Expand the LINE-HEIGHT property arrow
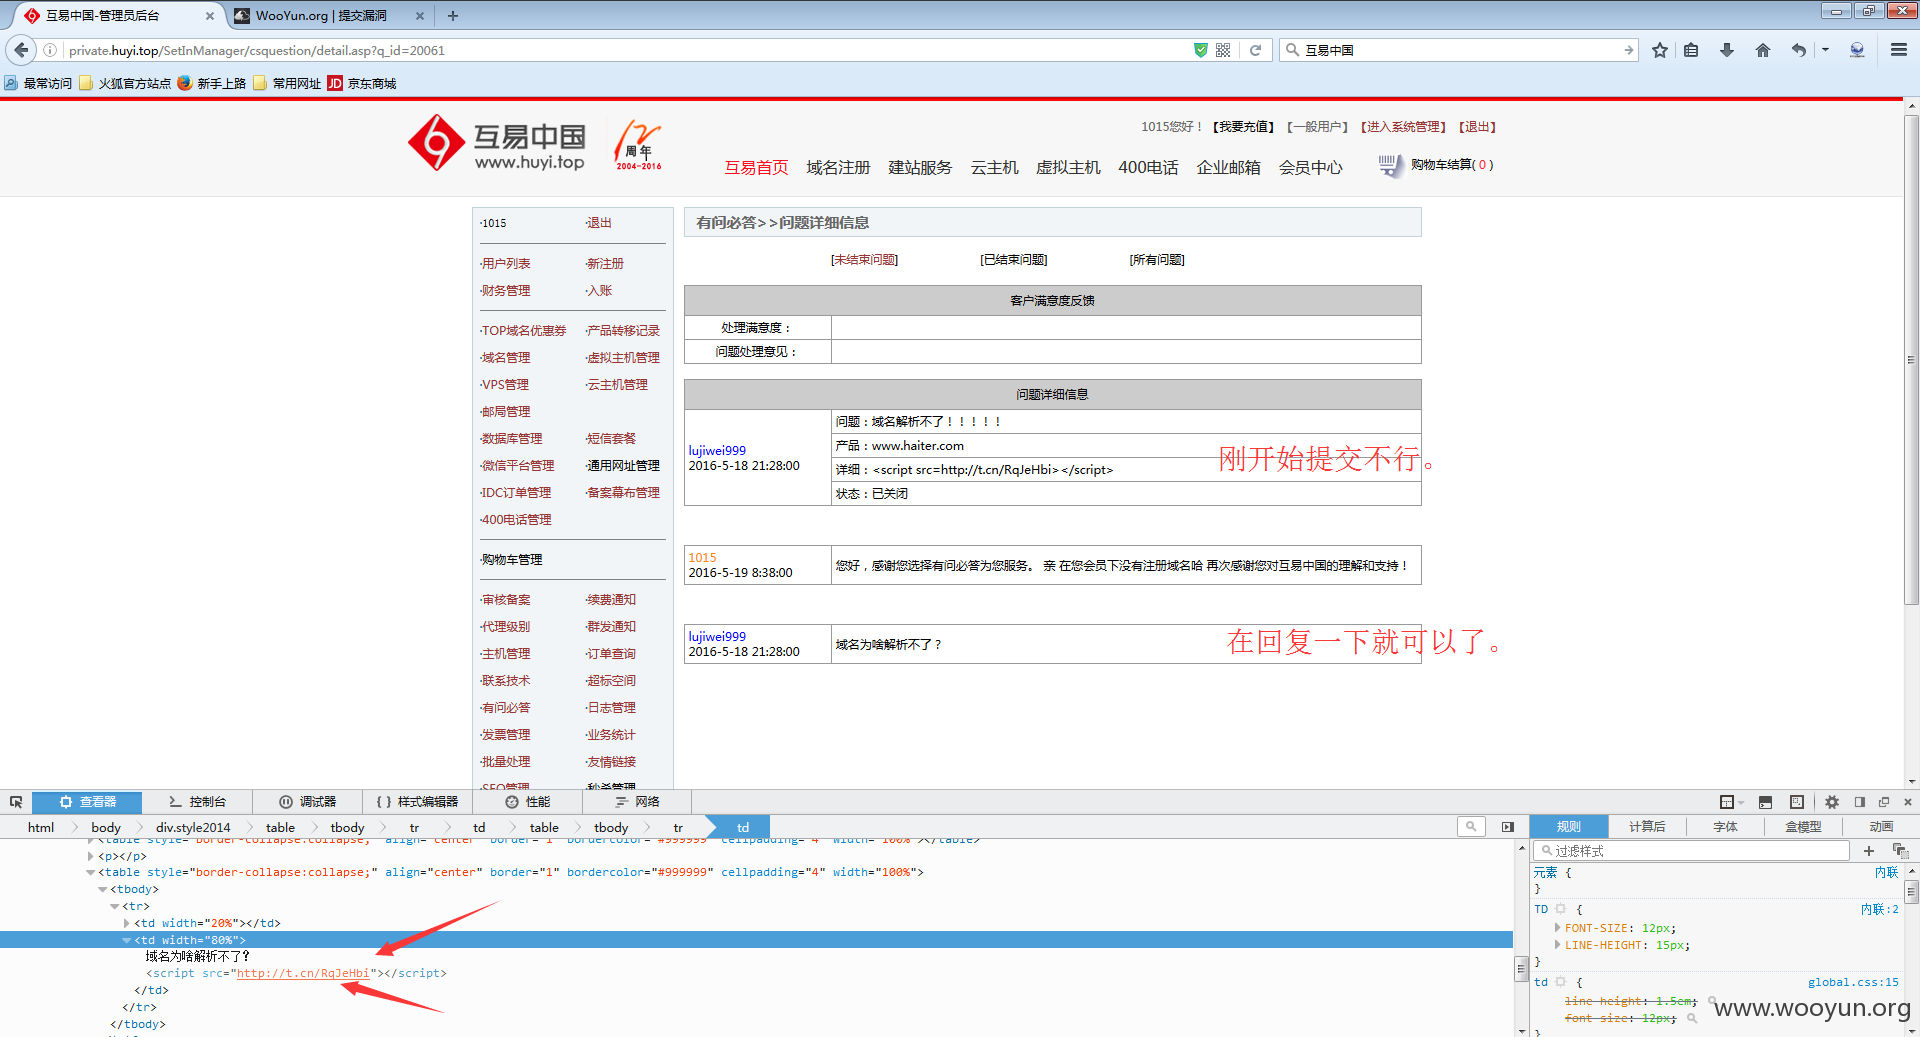 click(1557, 945)
